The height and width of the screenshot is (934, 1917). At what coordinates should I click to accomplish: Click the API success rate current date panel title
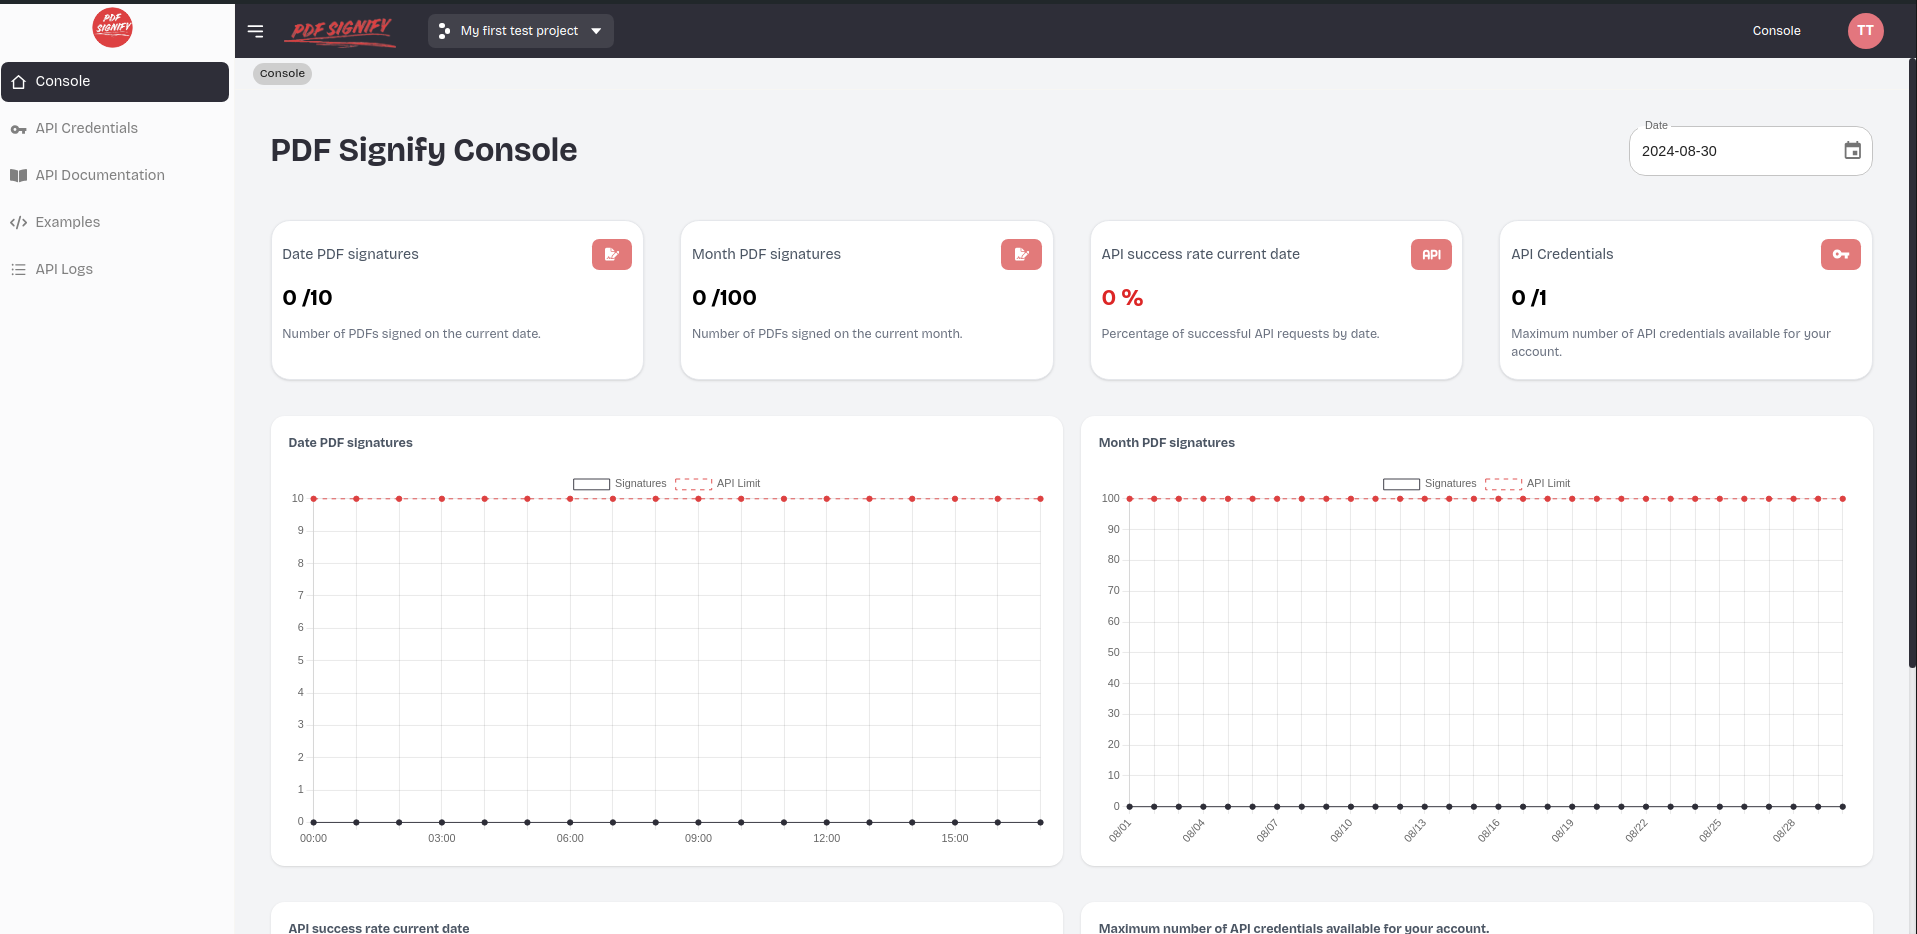coord(379,928)
